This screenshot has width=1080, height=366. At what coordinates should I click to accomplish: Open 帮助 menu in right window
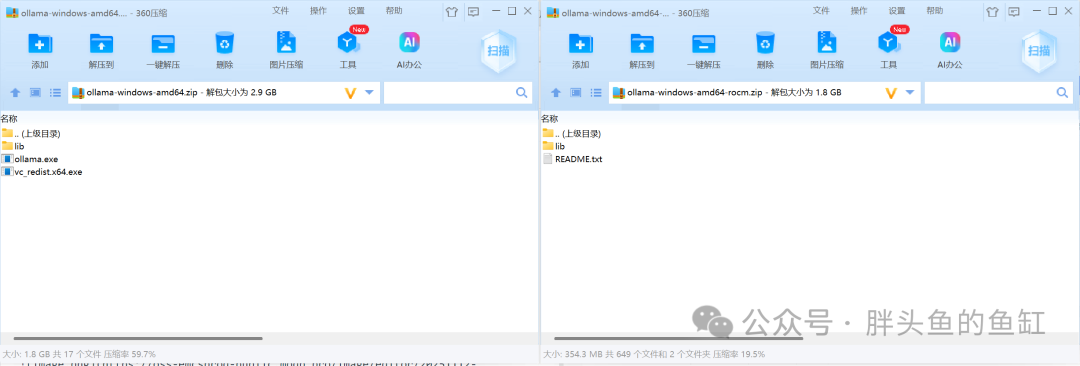click(935, 10)
